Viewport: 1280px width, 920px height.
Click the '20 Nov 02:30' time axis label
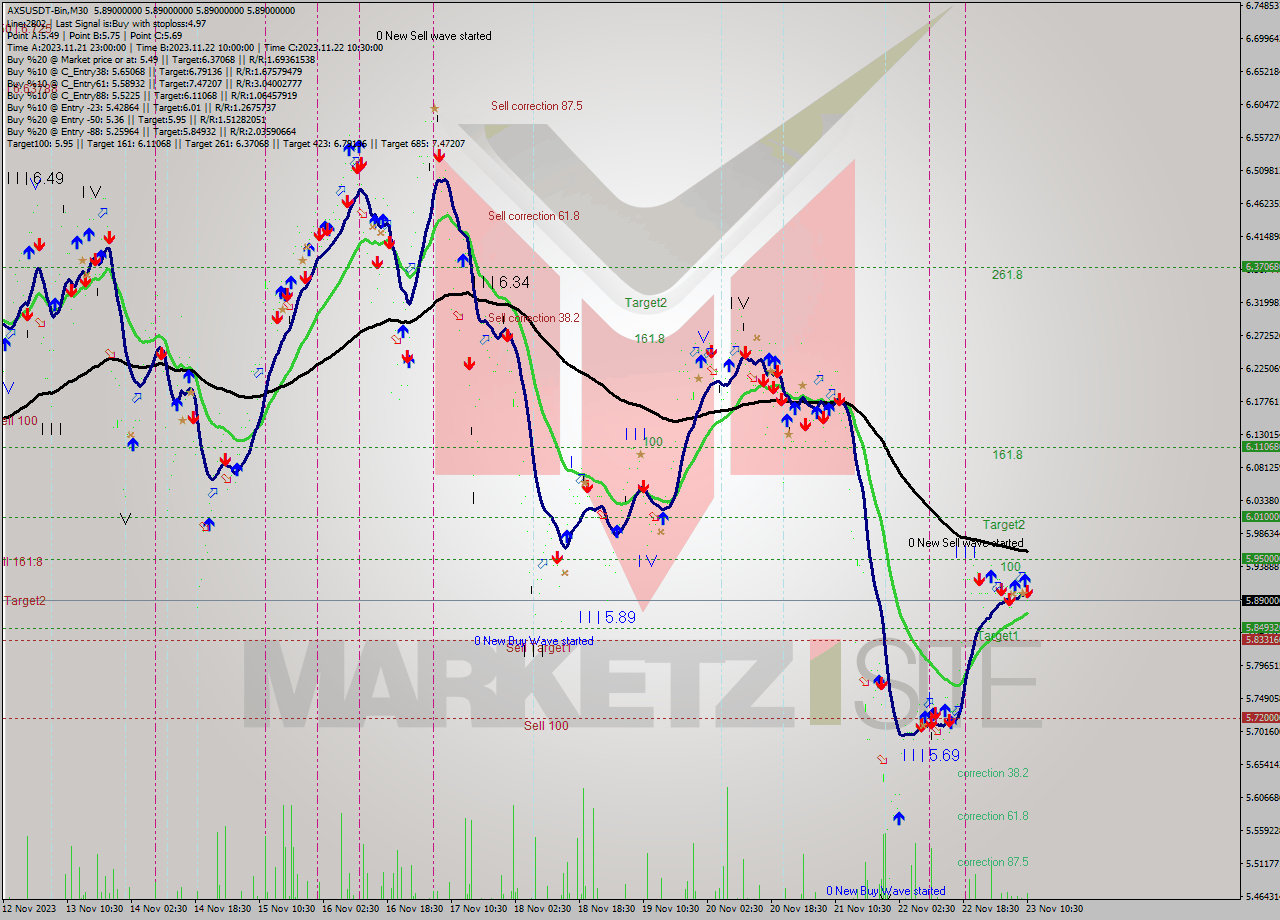(x=735, y=909)
